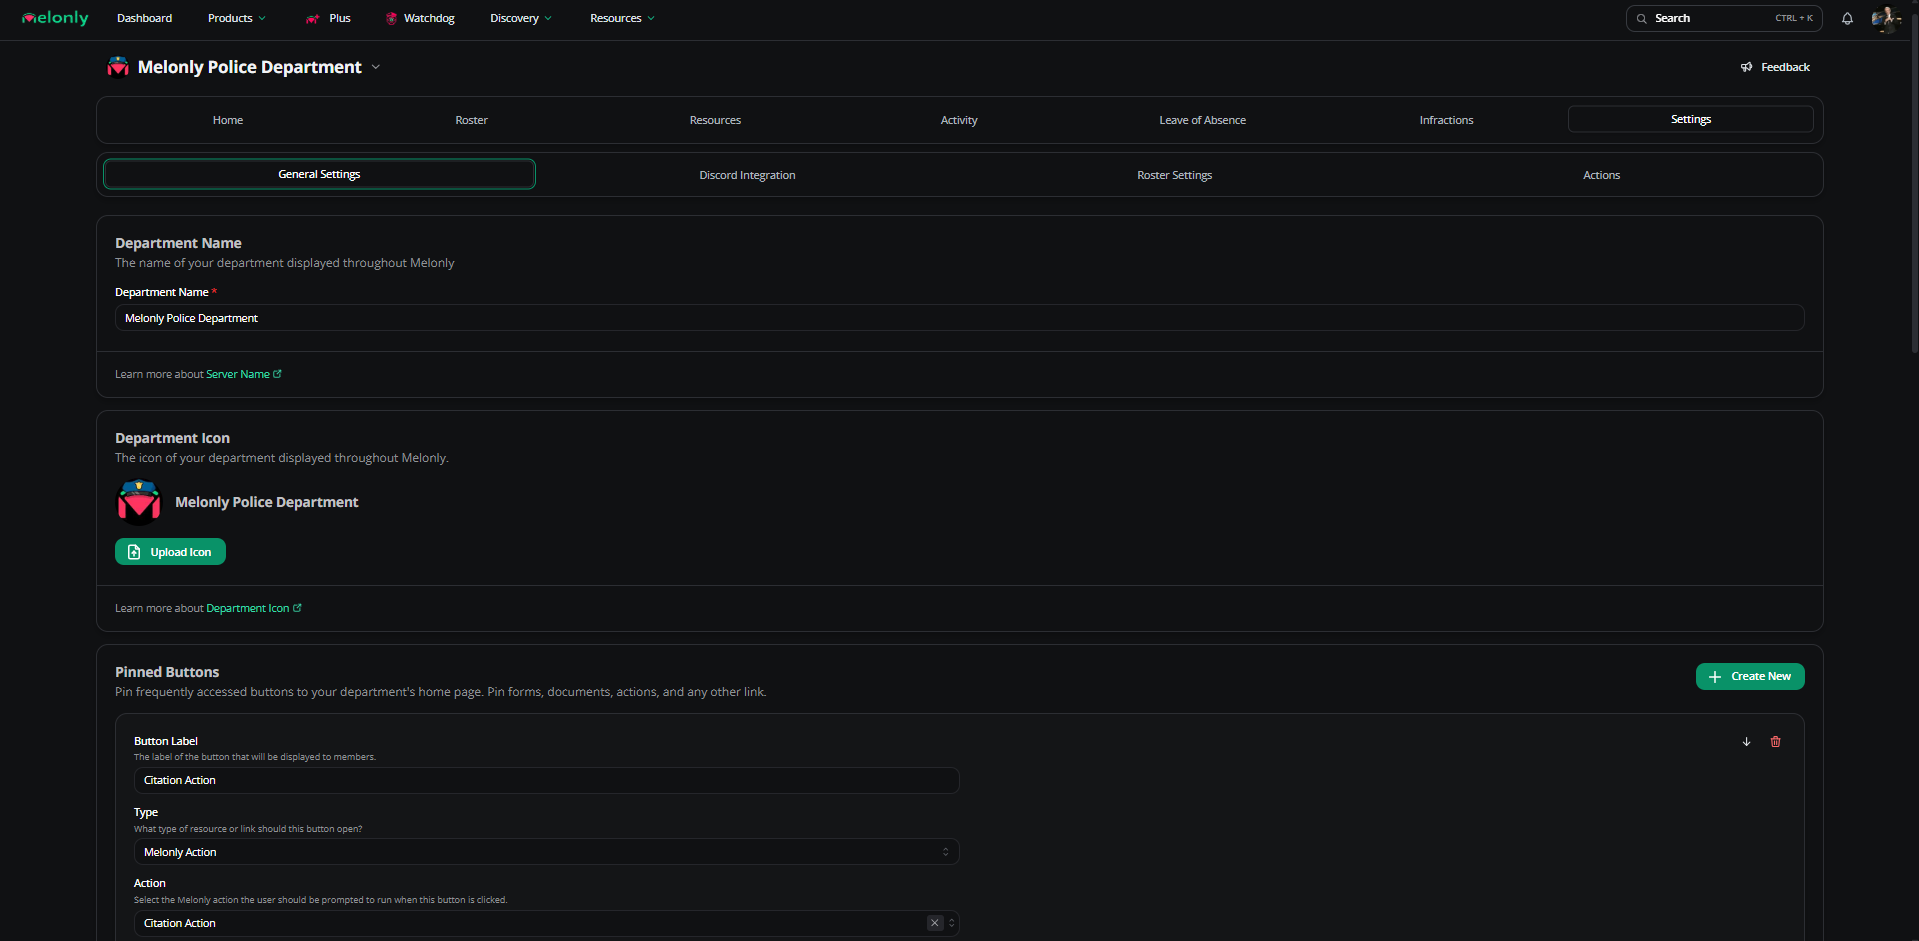This screenshot has height=941, width=1919.
Task: Move the Citation Action button down
Action: [x=1746, y=741]
